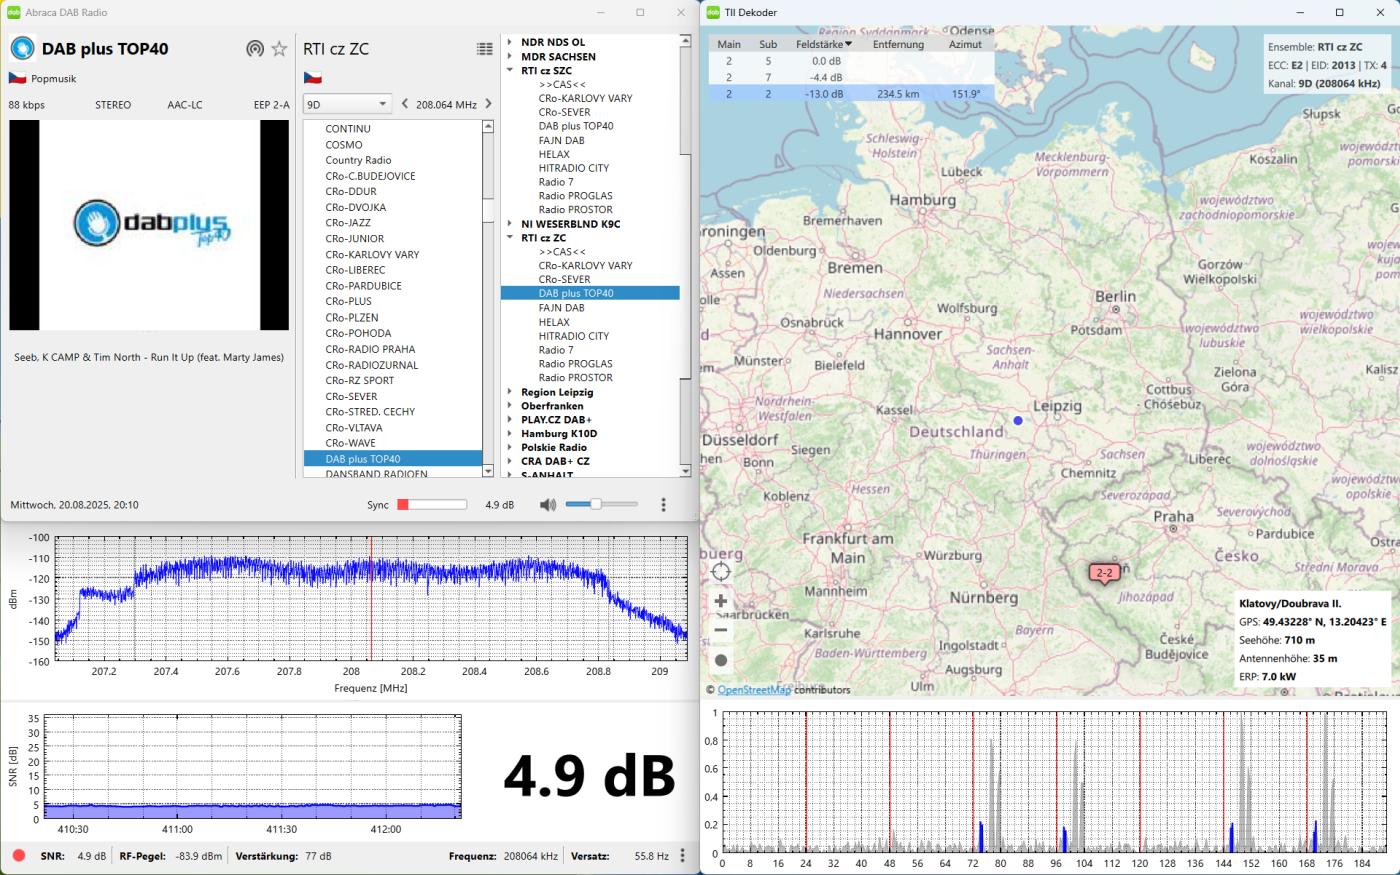Viewport: 1400px width, 875px height.
Task: Open status bar three-dot menu near Versatz
Action: (x=683, y=856)
